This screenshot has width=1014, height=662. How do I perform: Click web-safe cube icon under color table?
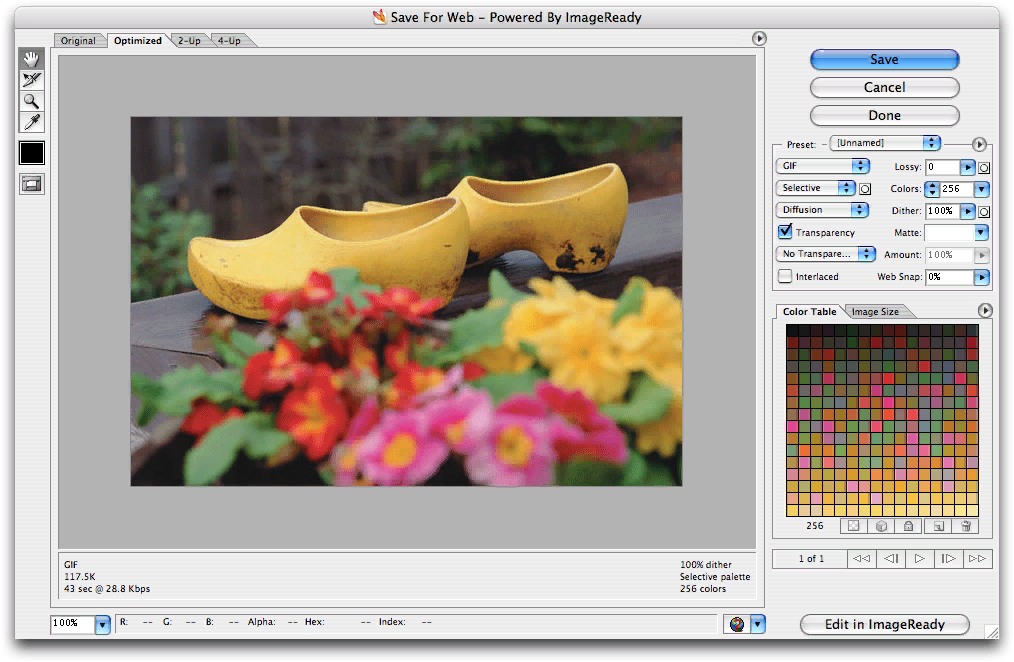tap(880, 526)
